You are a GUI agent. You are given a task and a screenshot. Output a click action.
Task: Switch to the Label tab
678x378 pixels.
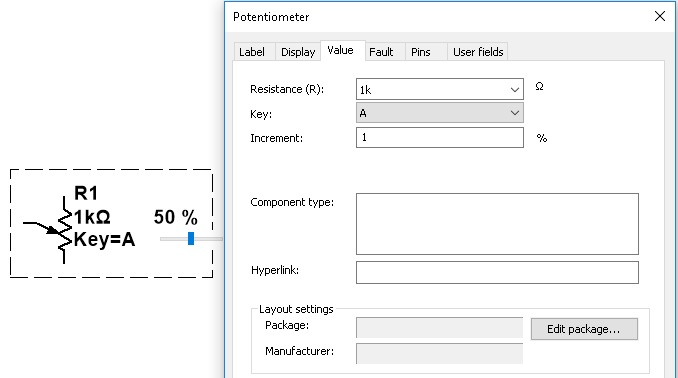click(x=252, y=52)
